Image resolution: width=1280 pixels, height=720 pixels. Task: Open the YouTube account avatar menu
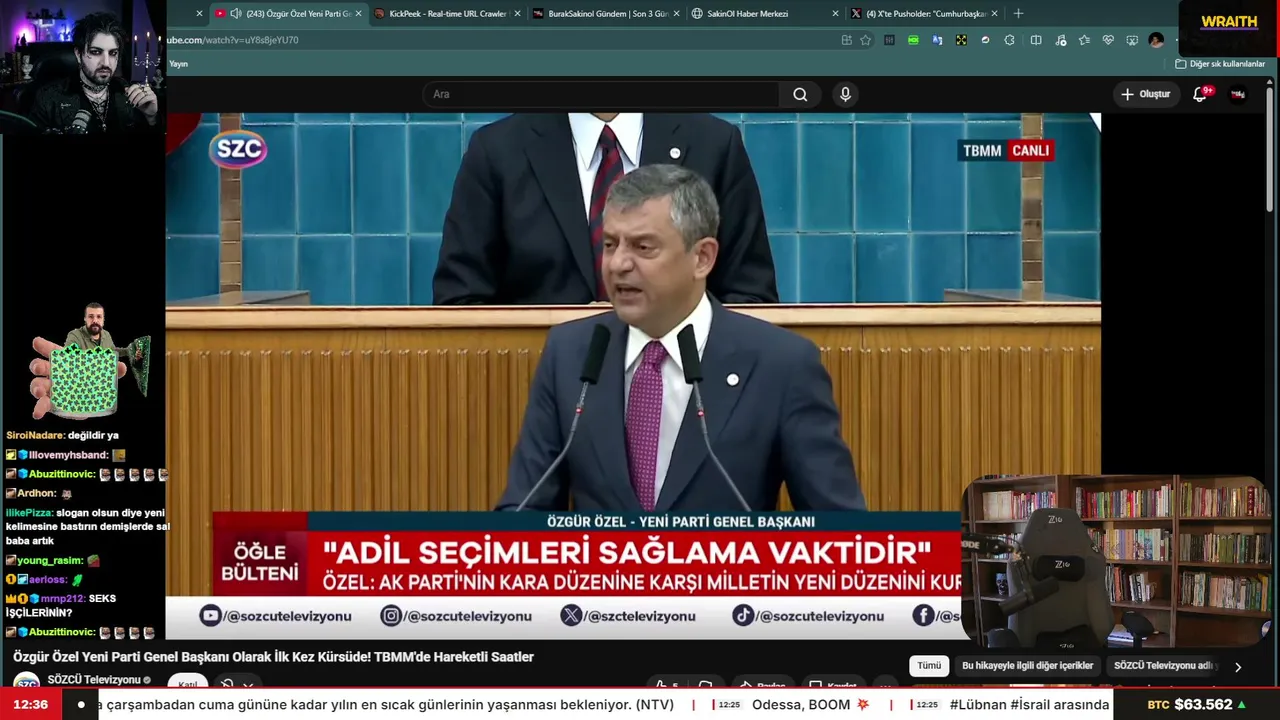pos(1238,94)
